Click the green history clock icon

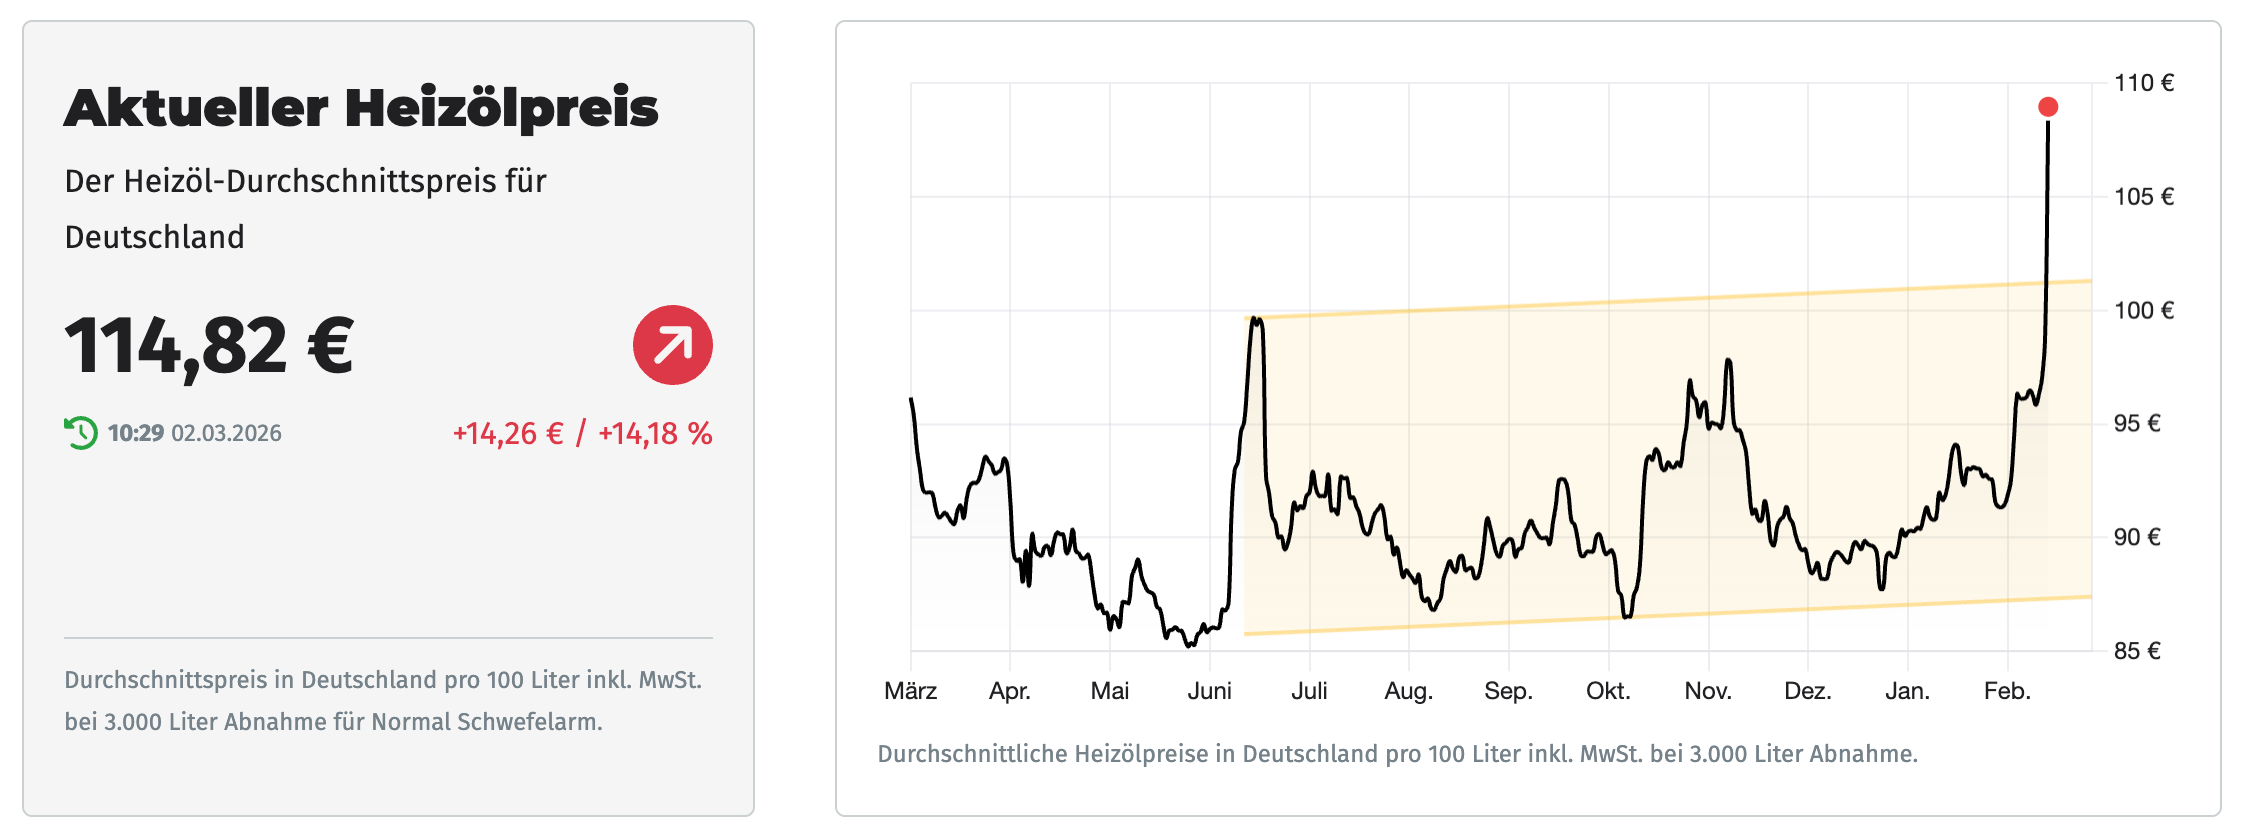point(81,433)
